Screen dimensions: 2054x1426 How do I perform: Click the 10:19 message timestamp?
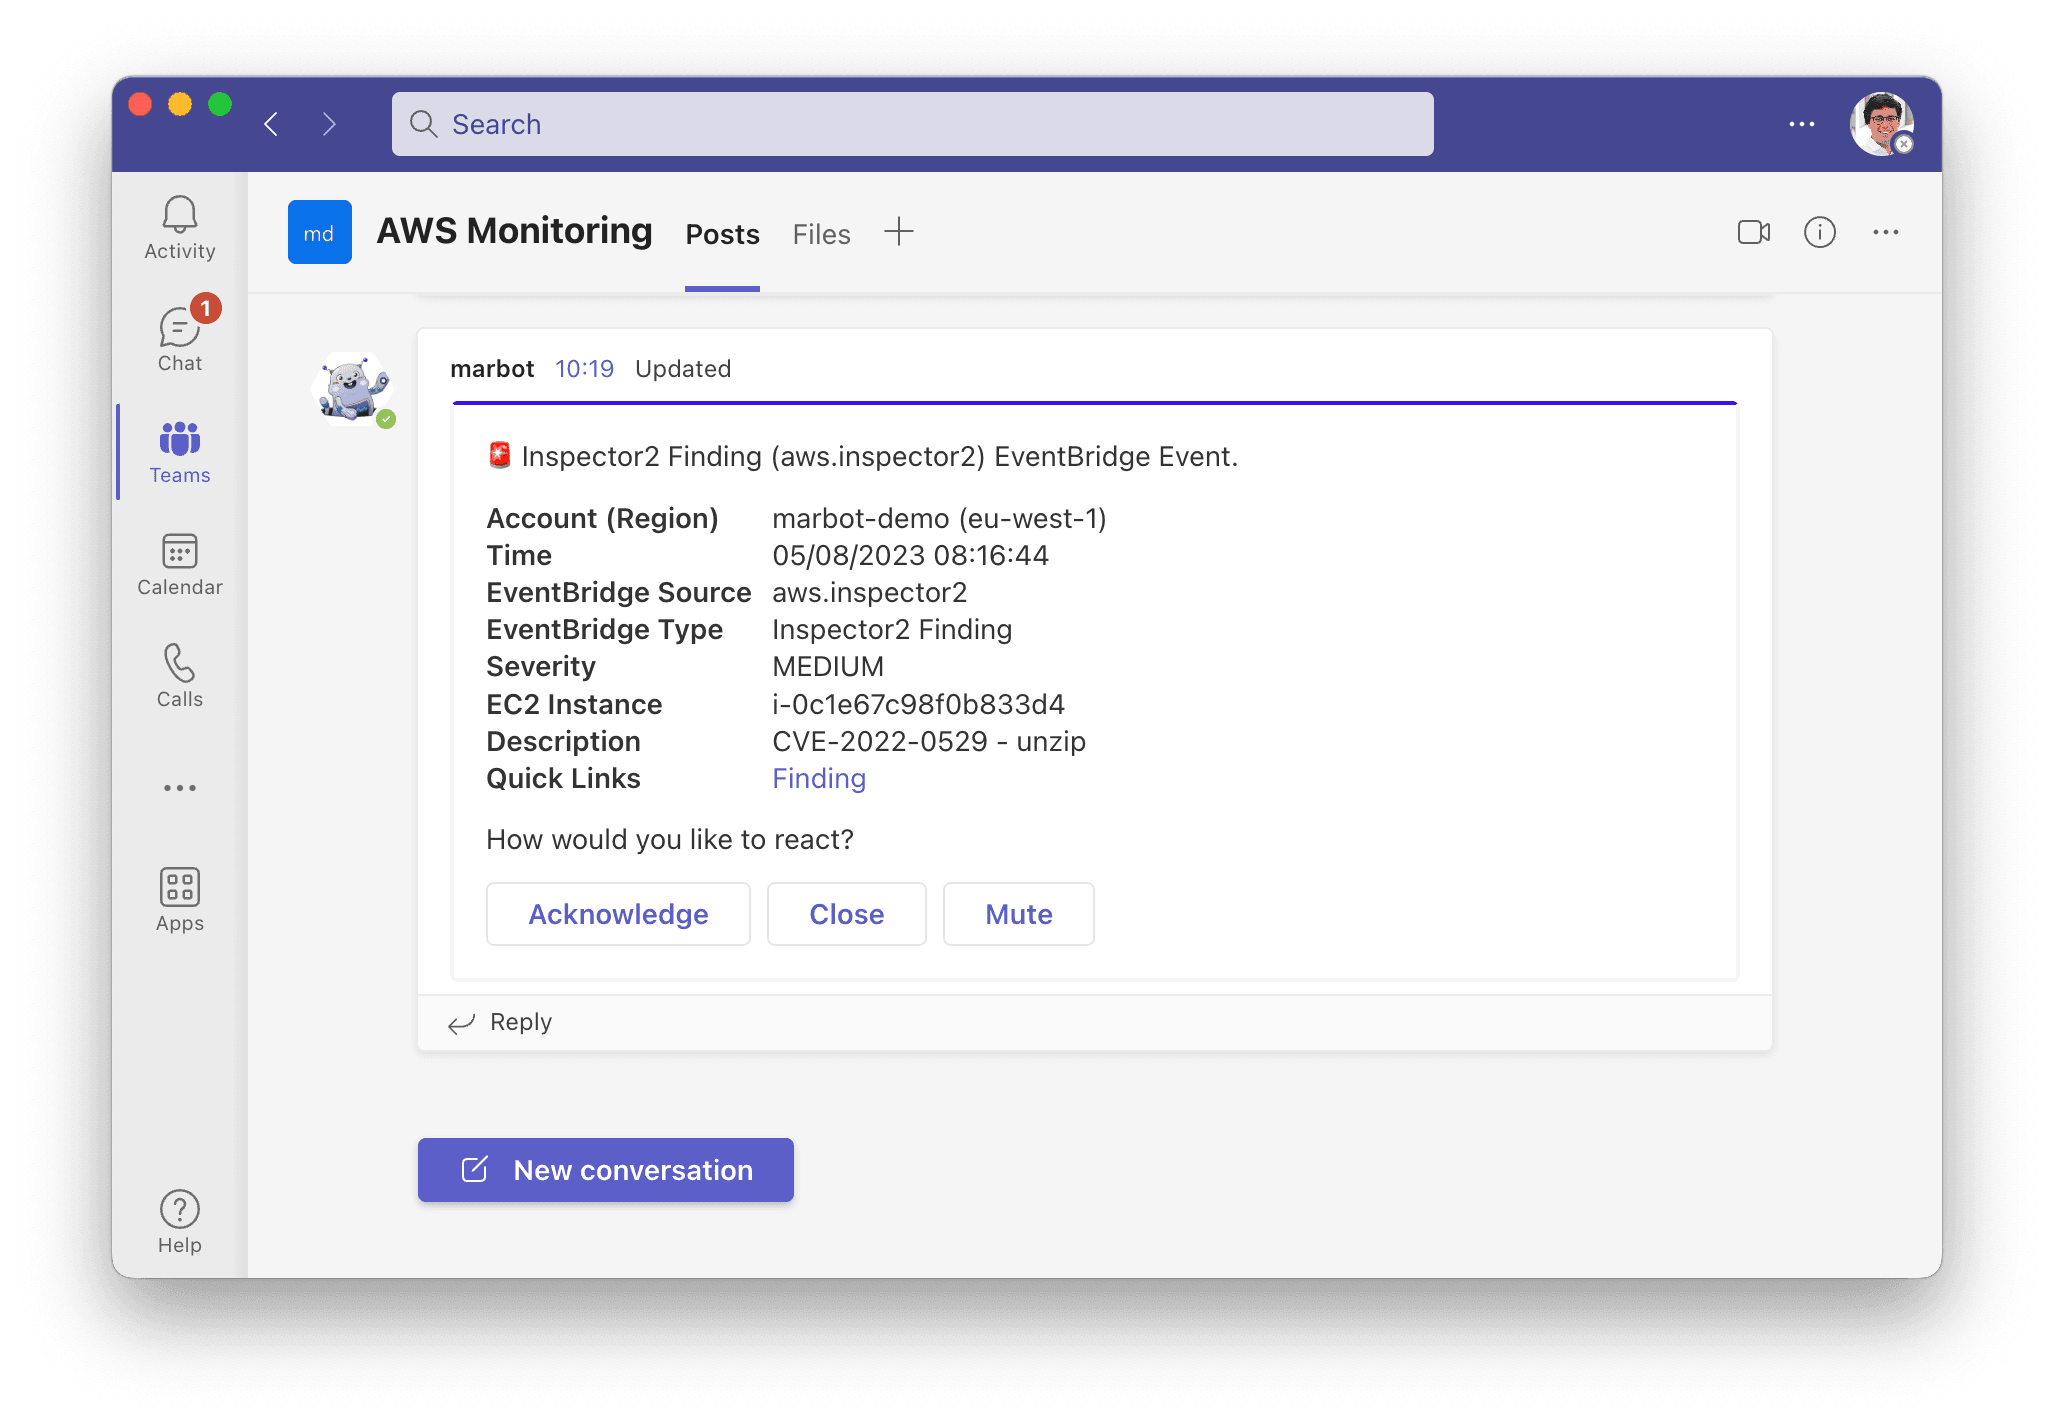pyautogui.click(x=584, y=369)
